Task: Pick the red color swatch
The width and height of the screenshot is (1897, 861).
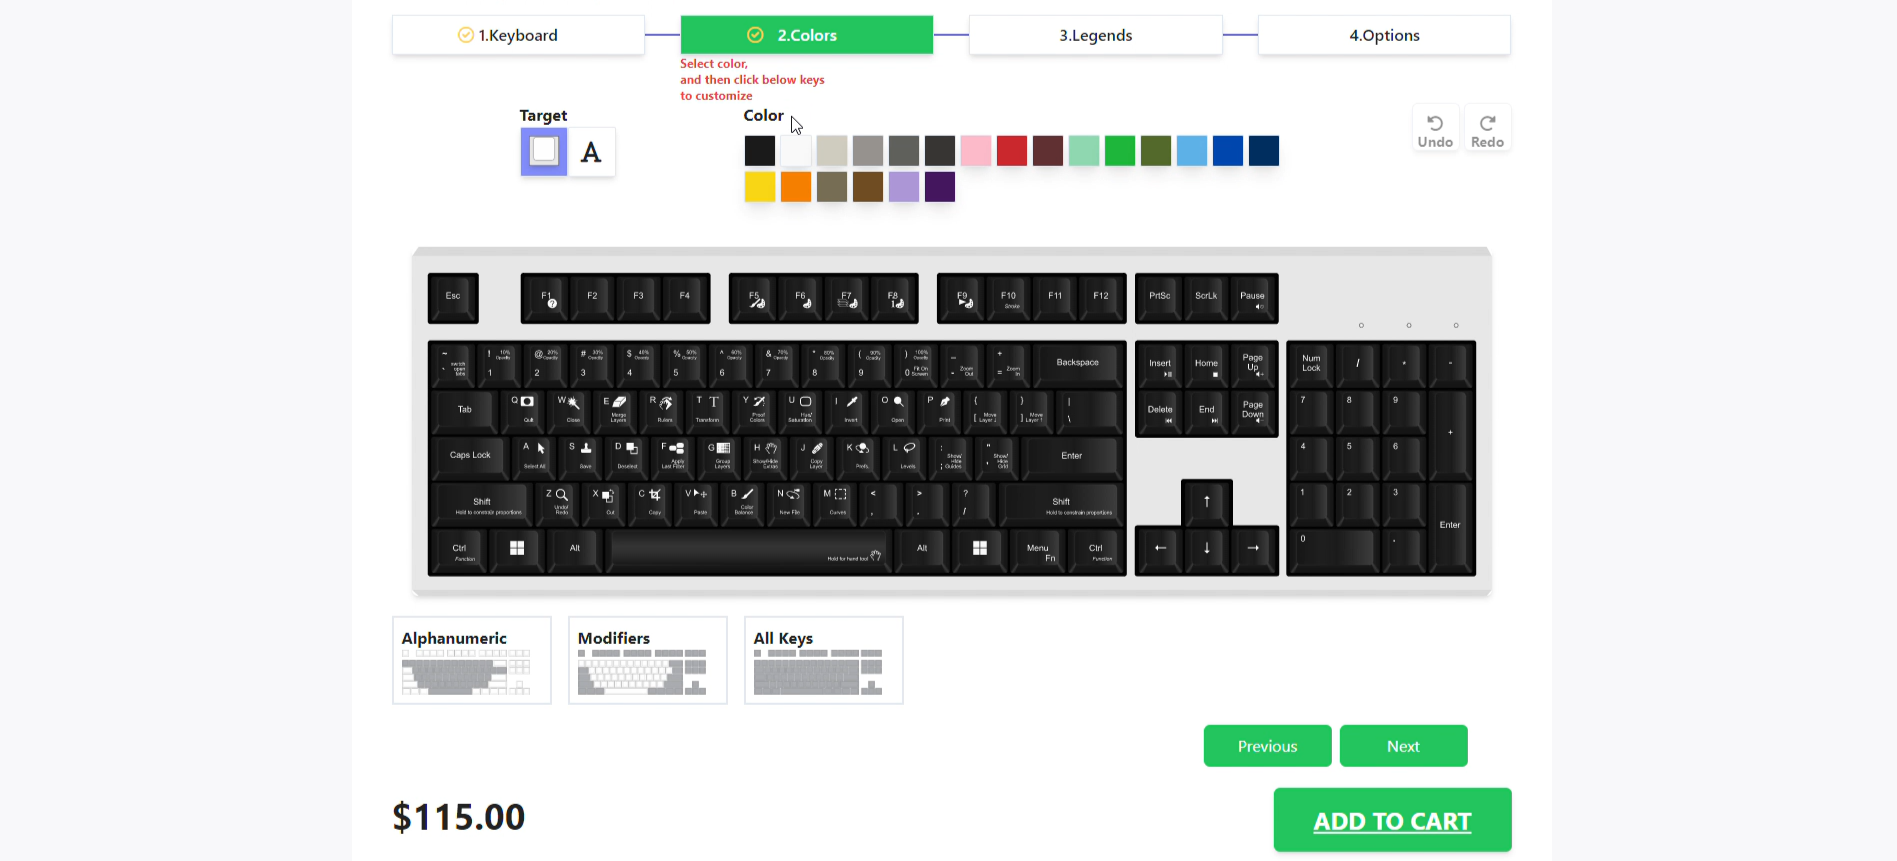Action: click(1012, 151)
